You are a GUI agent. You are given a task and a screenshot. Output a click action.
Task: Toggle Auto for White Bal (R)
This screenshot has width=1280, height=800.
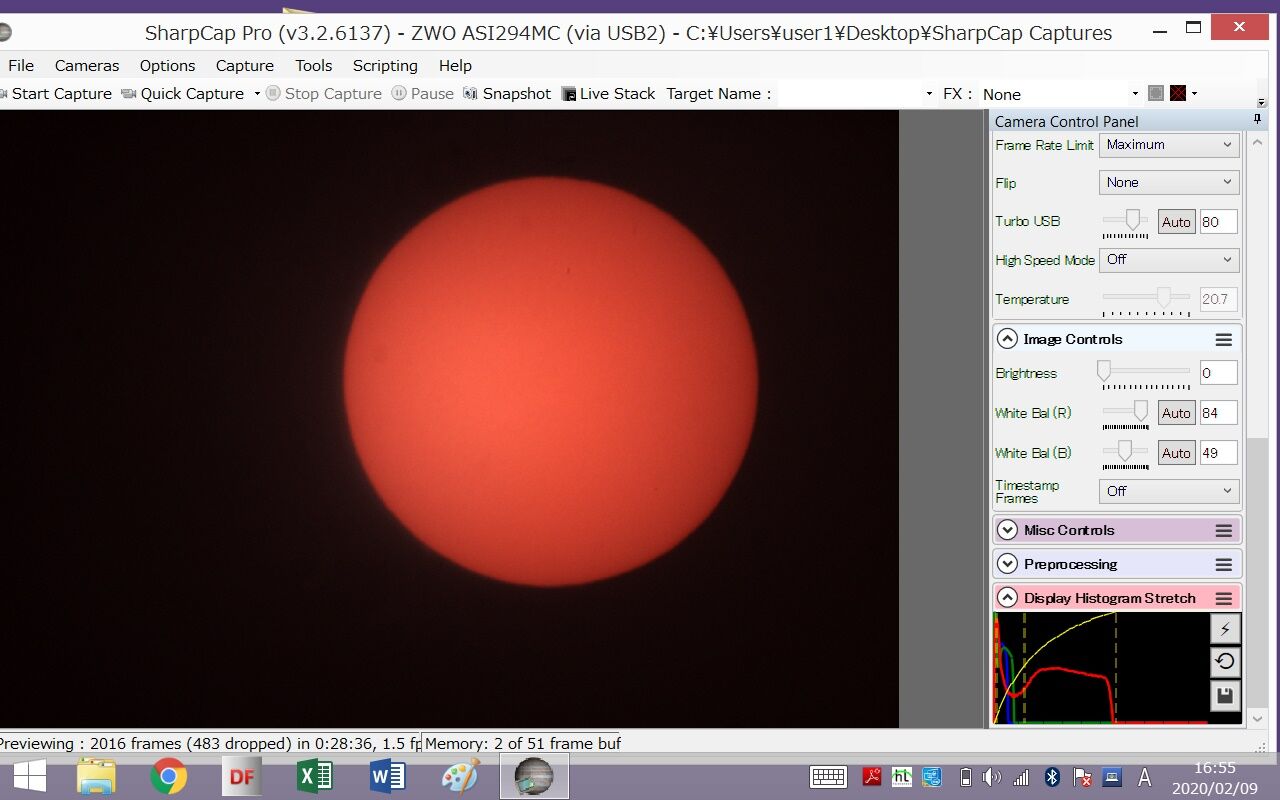coord(1176,413)
